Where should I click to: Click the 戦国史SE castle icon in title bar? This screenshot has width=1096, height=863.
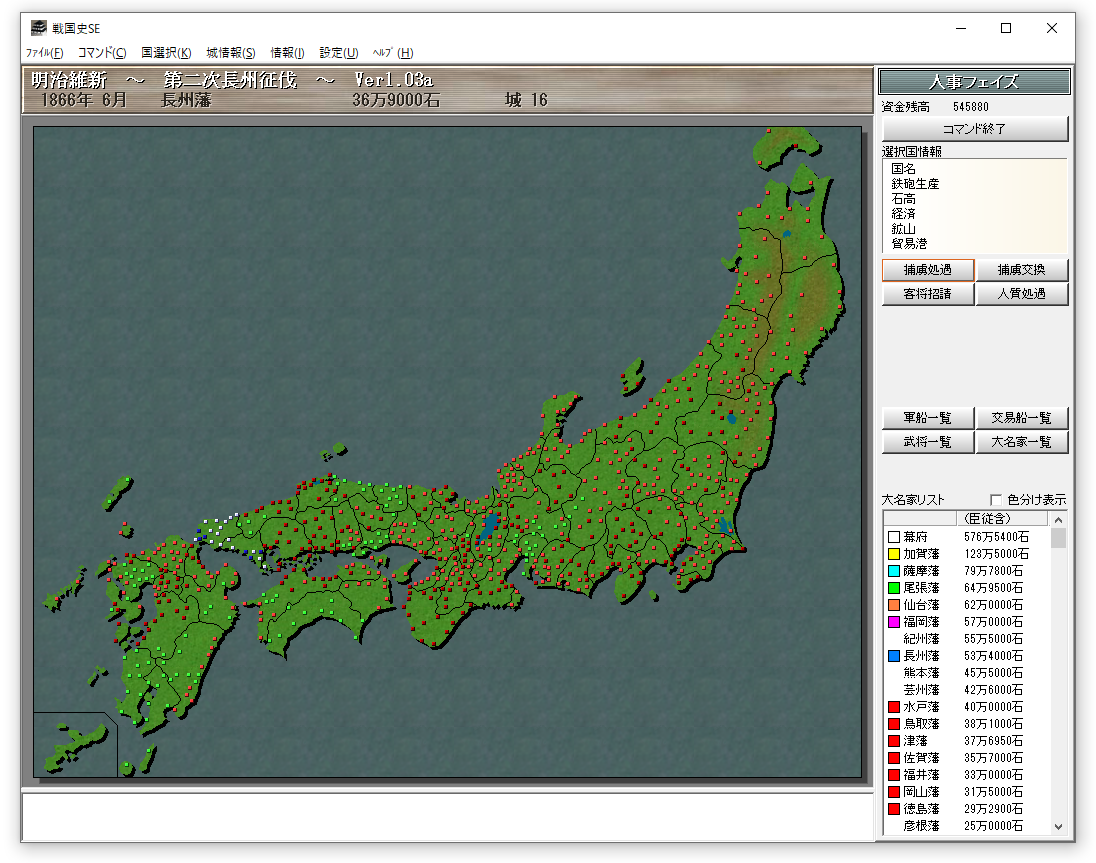[x=38, y=28]
